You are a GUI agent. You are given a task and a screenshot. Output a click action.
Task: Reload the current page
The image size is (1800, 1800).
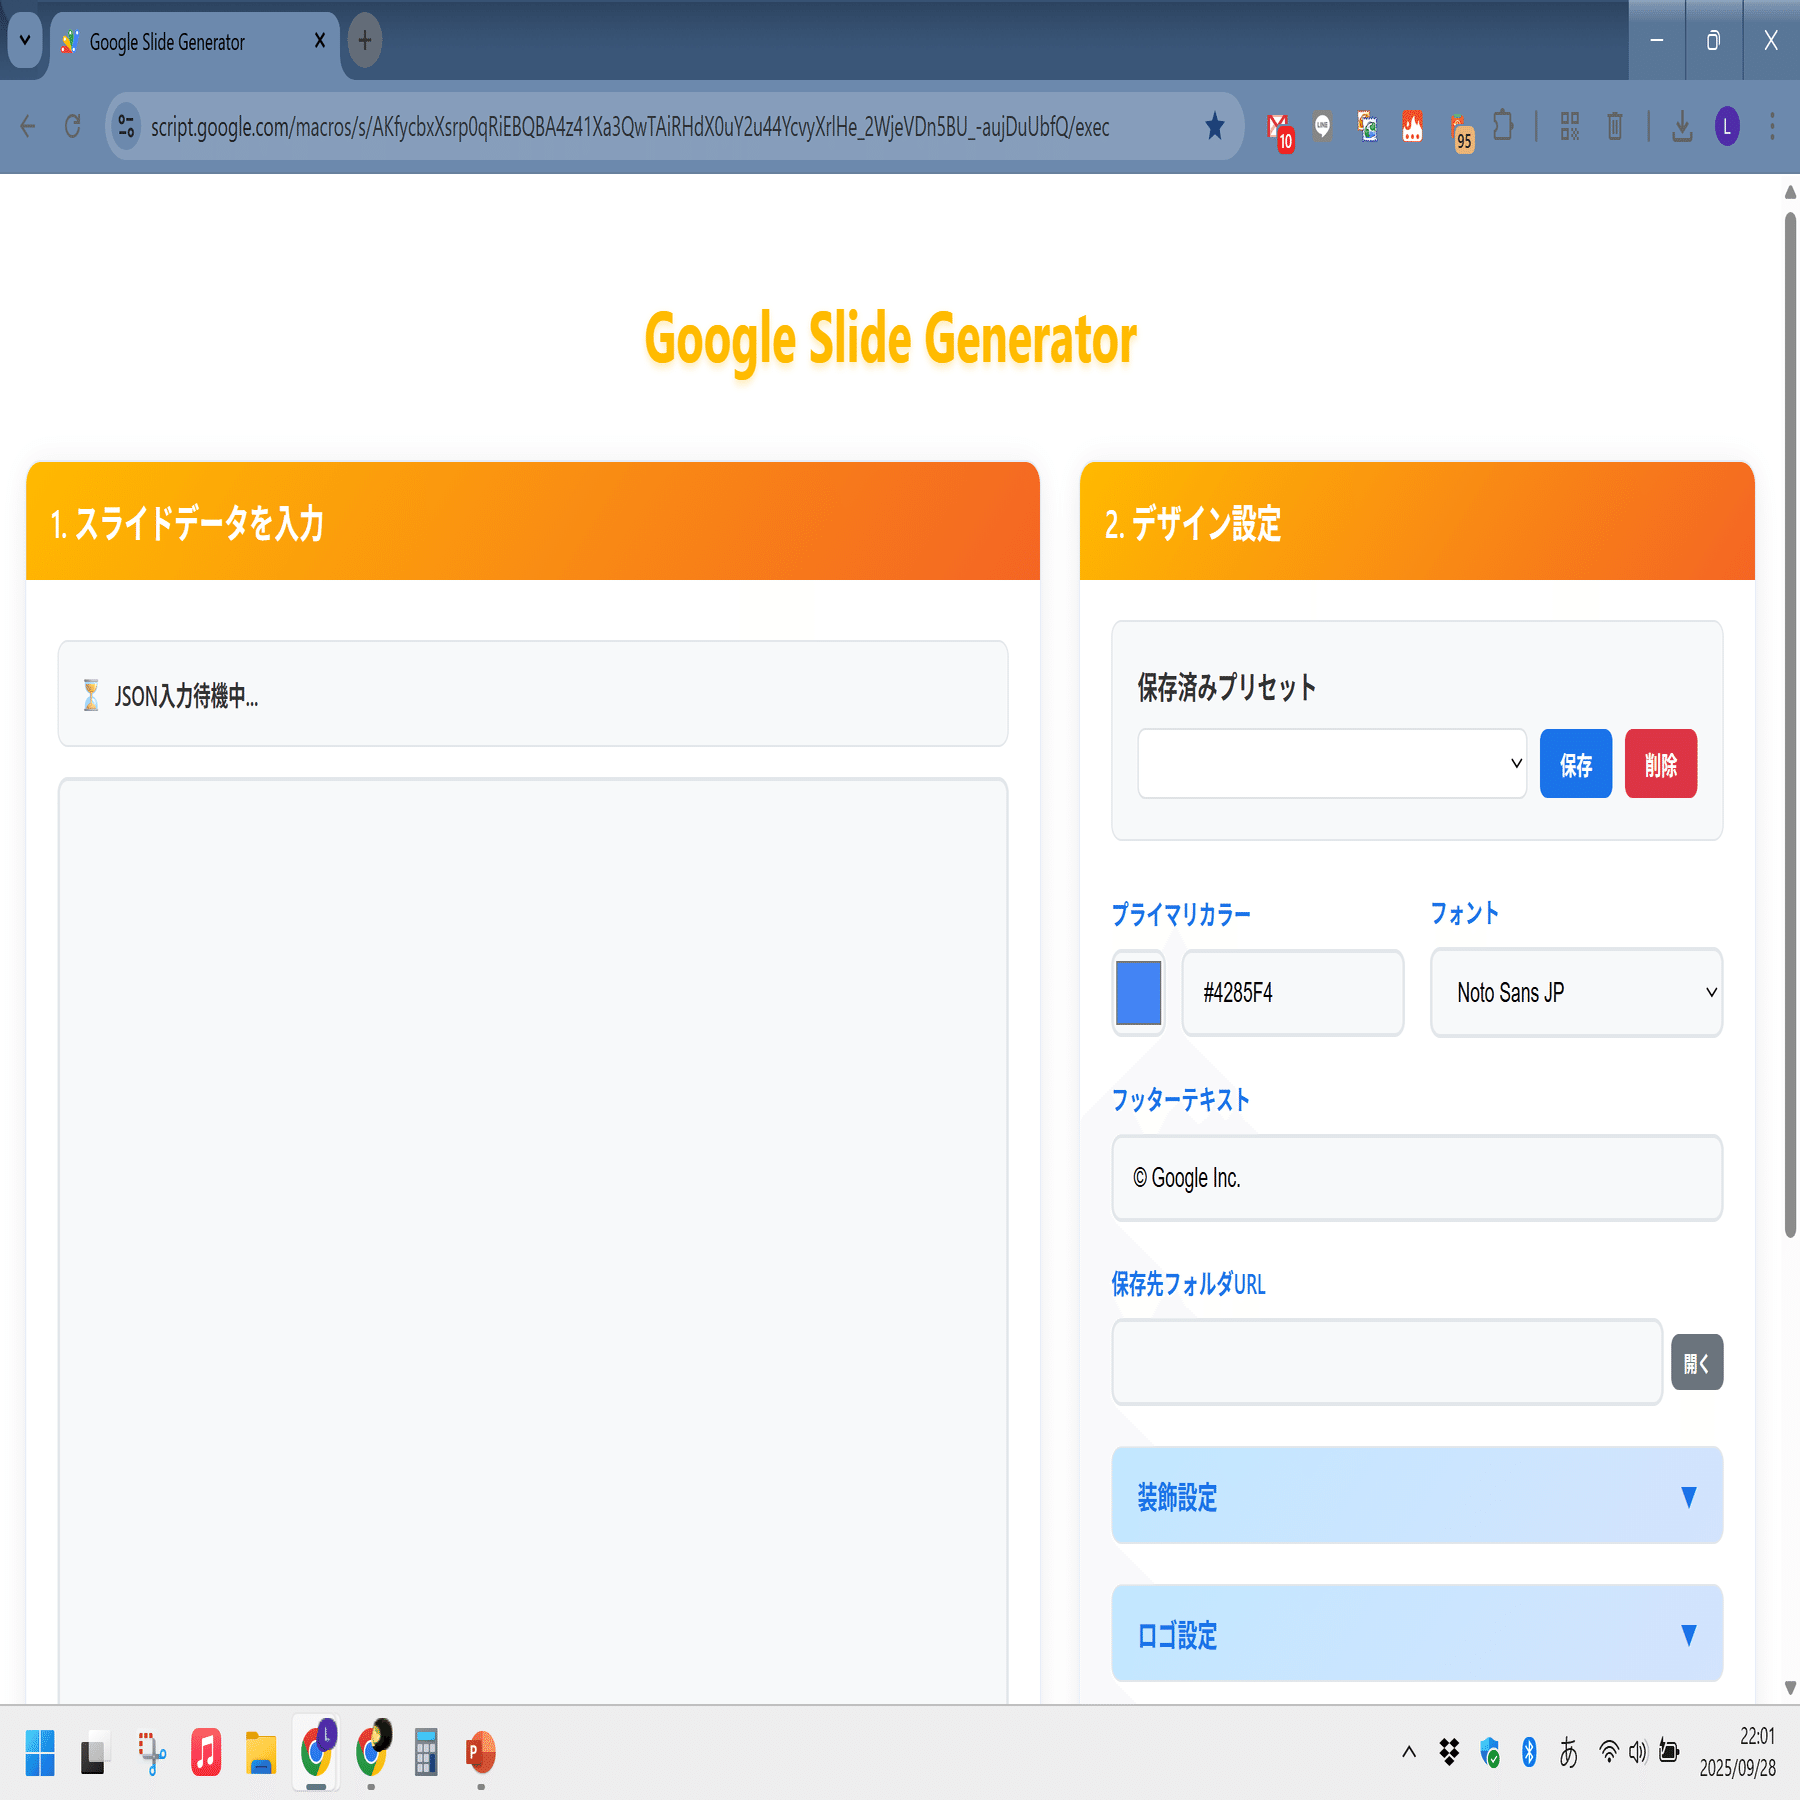[72, 127]
